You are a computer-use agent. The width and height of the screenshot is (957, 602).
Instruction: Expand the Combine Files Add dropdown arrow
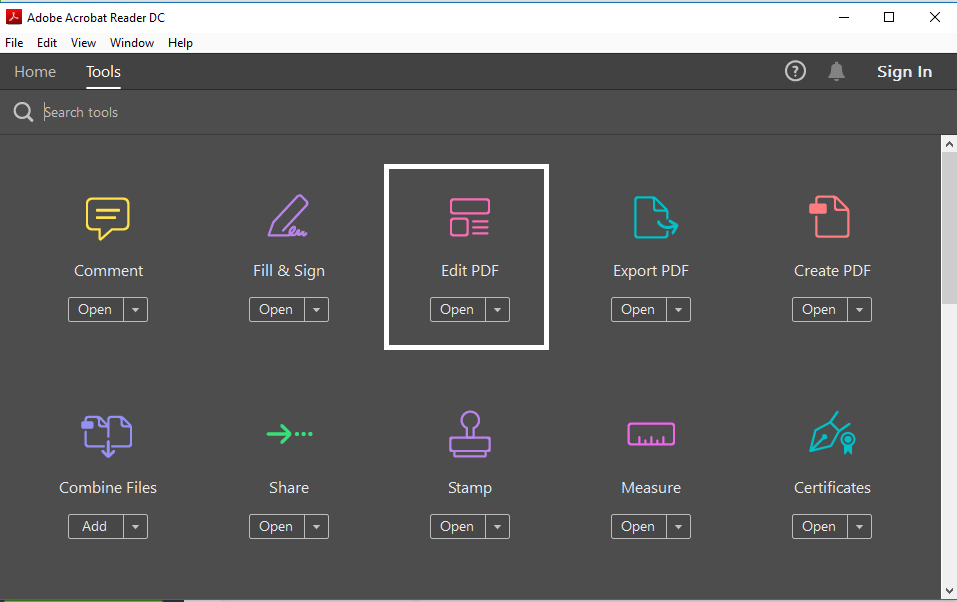point(135,526)
